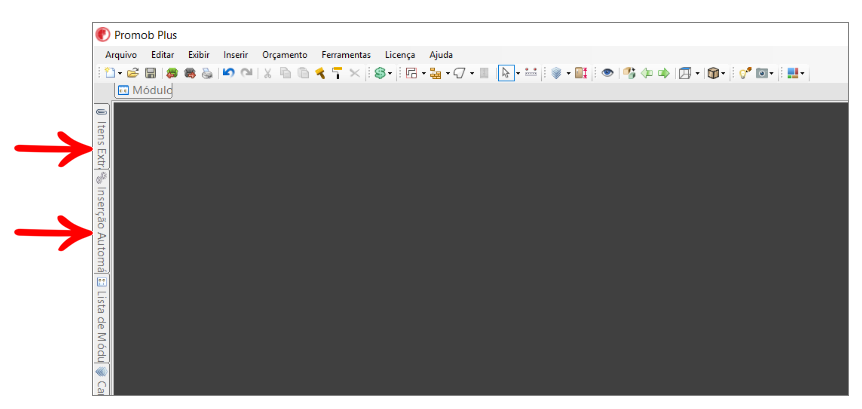The width and height of the screenshot is (862, 409).
Task: Click the camera render icon
Action: pyautogui.click(x=762, y=73)
